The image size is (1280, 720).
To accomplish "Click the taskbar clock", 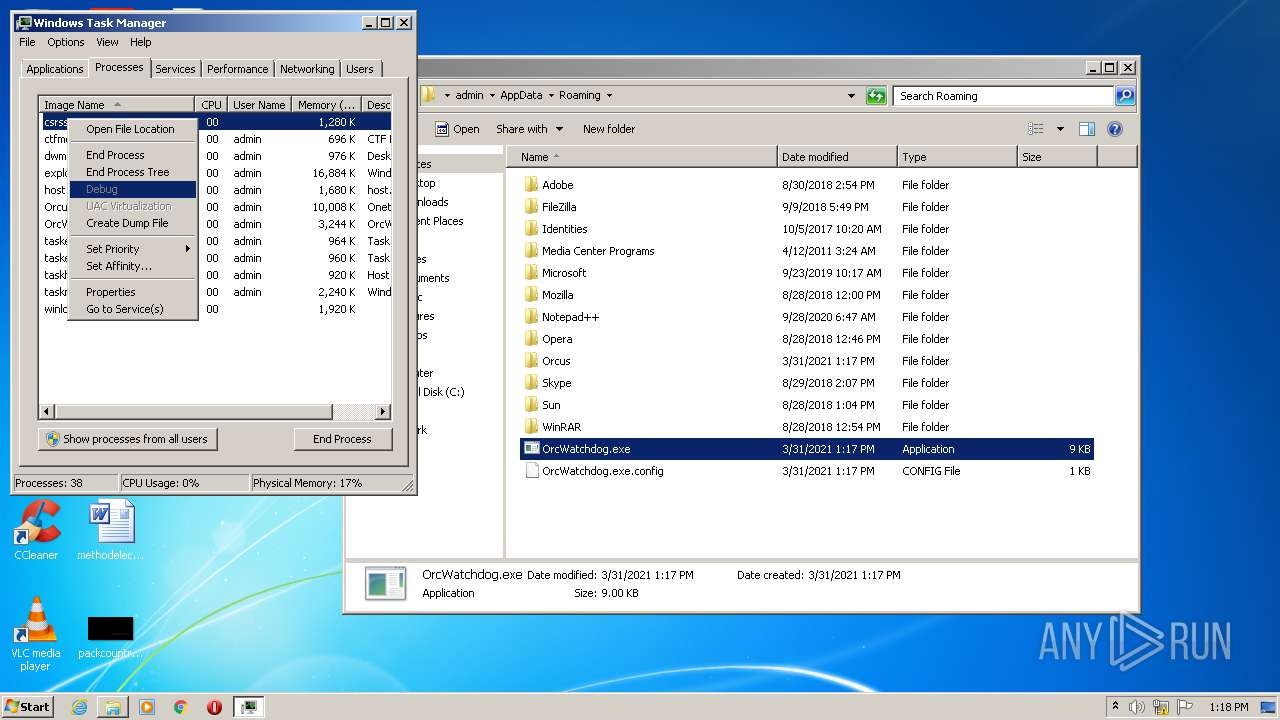I will tap(1228, 707).
